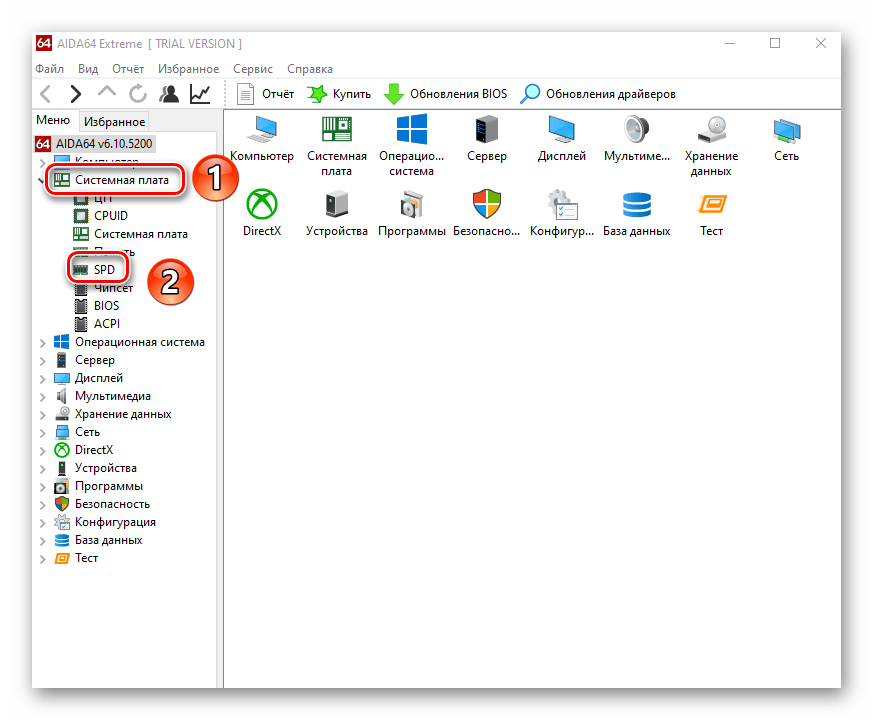Open the Сервис menu
Image resolution: width=873 pixels, height=720 pixels.
coord(253,69)
